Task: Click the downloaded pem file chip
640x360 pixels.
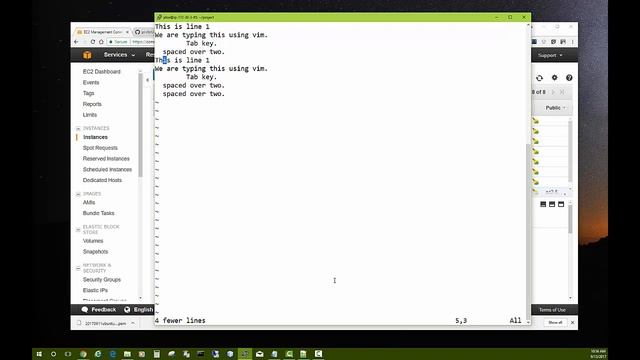Action: tap(105, 323)
